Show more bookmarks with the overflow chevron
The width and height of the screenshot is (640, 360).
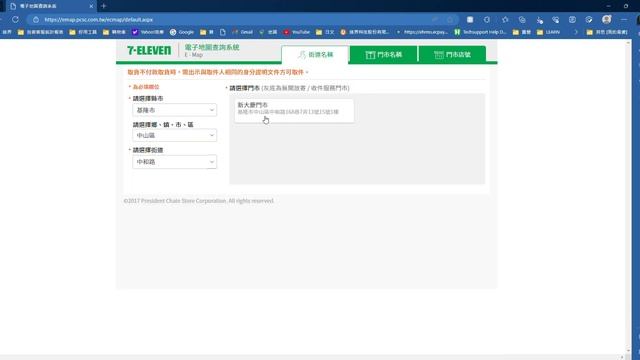point(576,32)
